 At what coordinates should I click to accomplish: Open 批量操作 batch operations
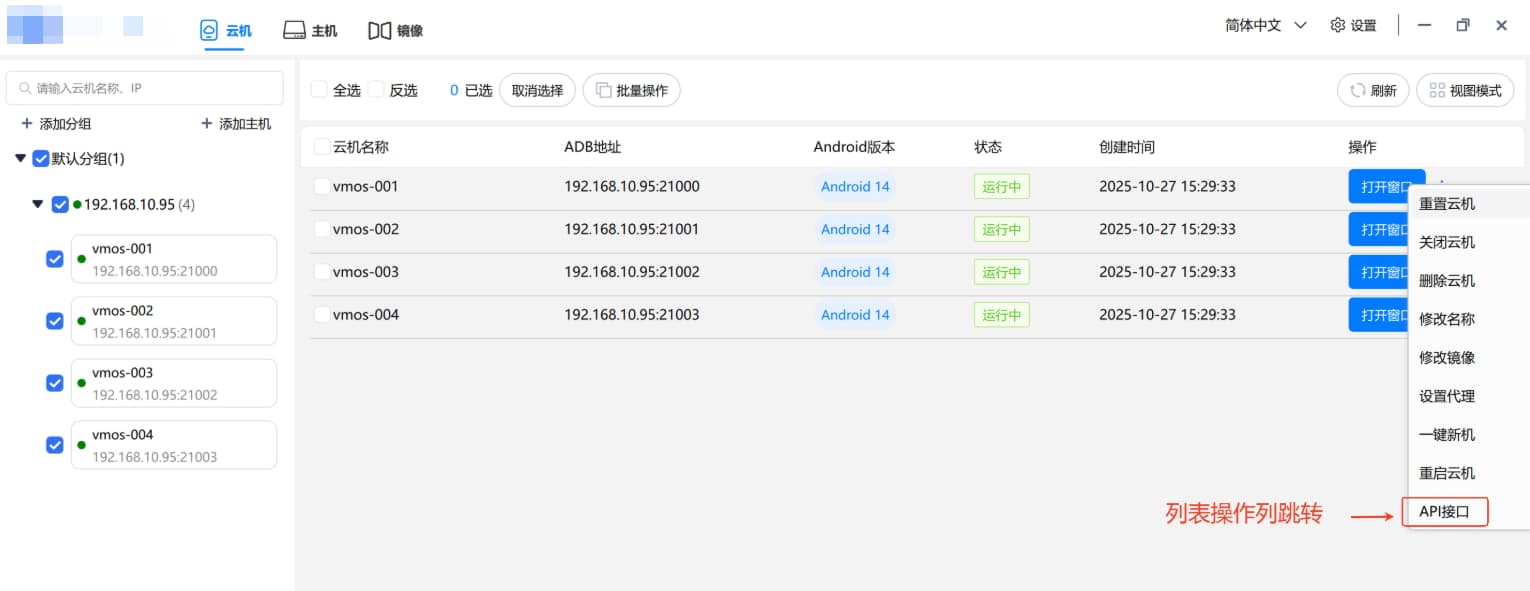(631, 89)
